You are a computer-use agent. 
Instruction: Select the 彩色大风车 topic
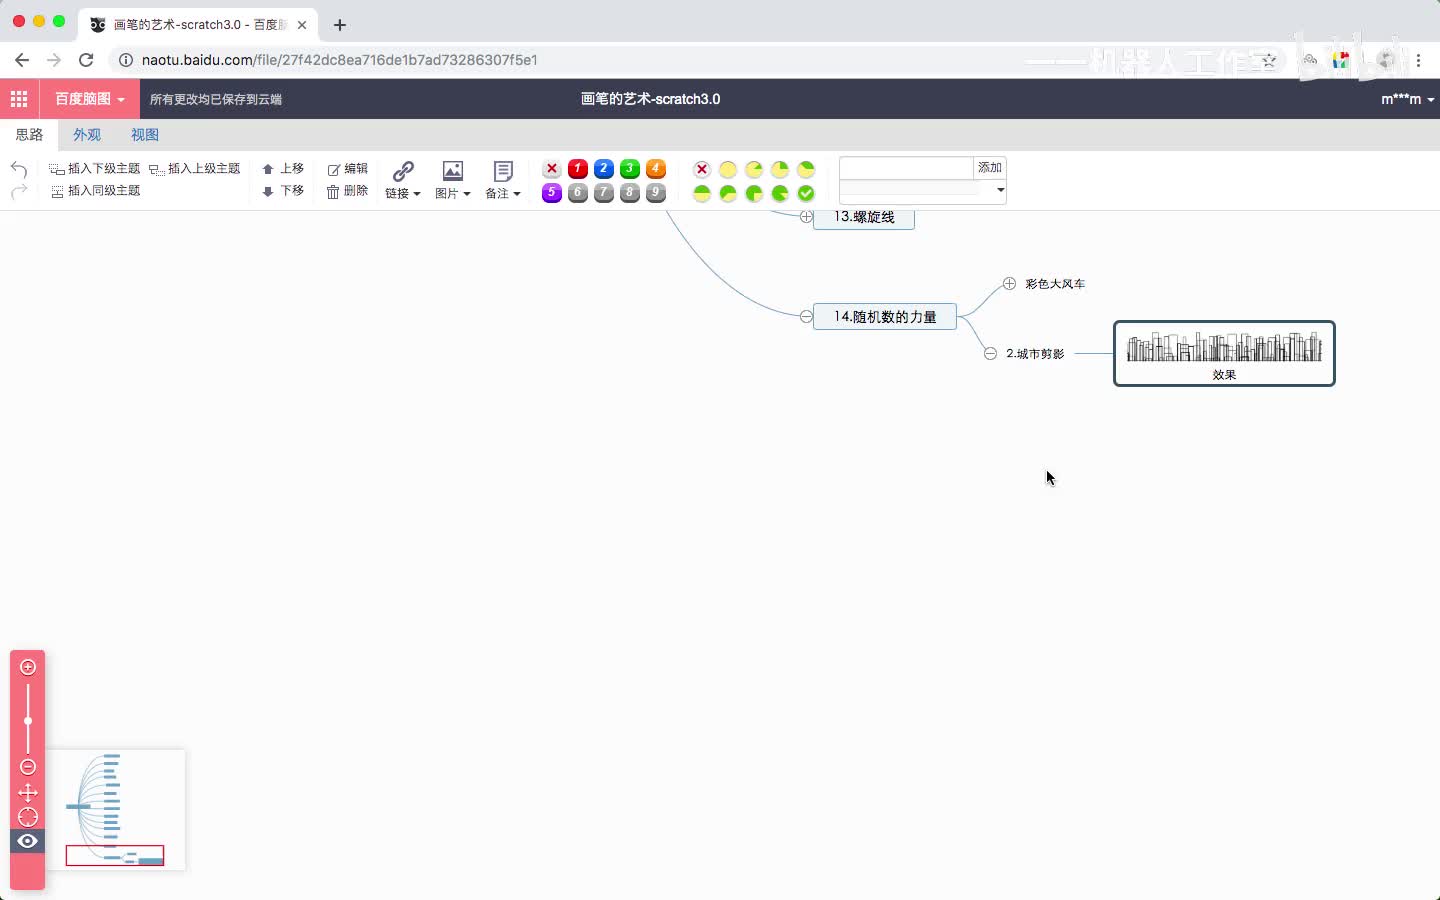point(1055,284)
